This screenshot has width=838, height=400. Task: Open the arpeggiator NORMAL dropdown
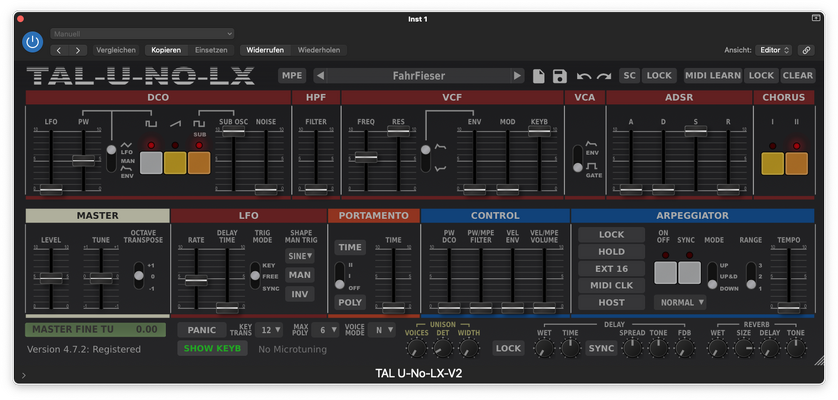click(680, 302)
